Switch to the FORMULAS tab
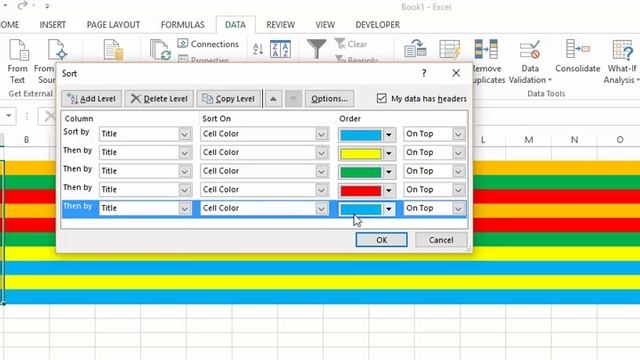 click(x=182, y=25)
